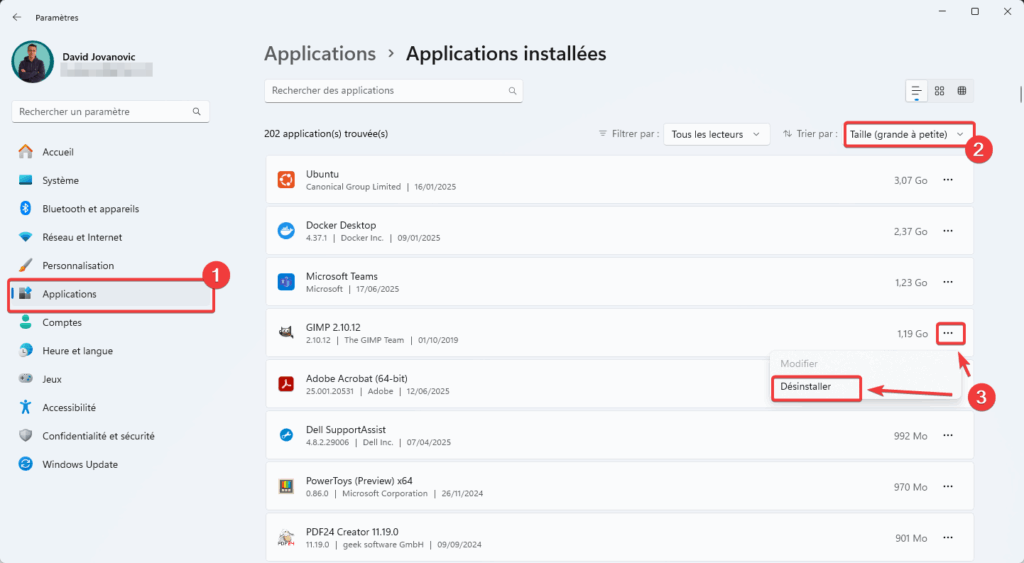
Task: Select the Système monitor icon
Action: (x=25, y=180)
